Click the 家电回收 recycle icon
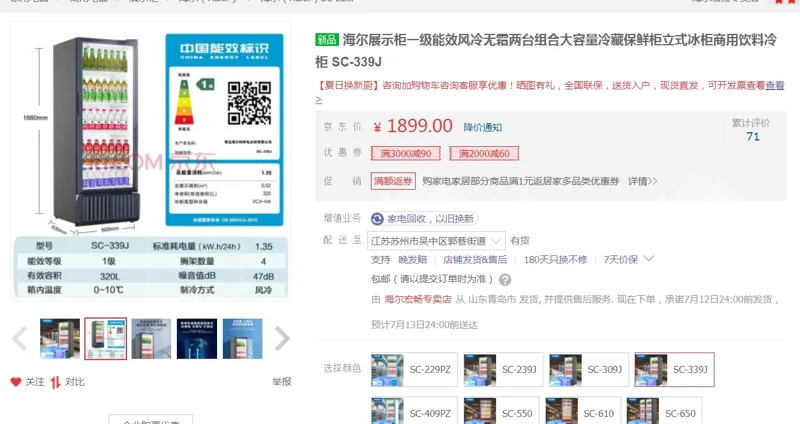The width and height of the screenshot is (800, 424). (x=377, y=219)
